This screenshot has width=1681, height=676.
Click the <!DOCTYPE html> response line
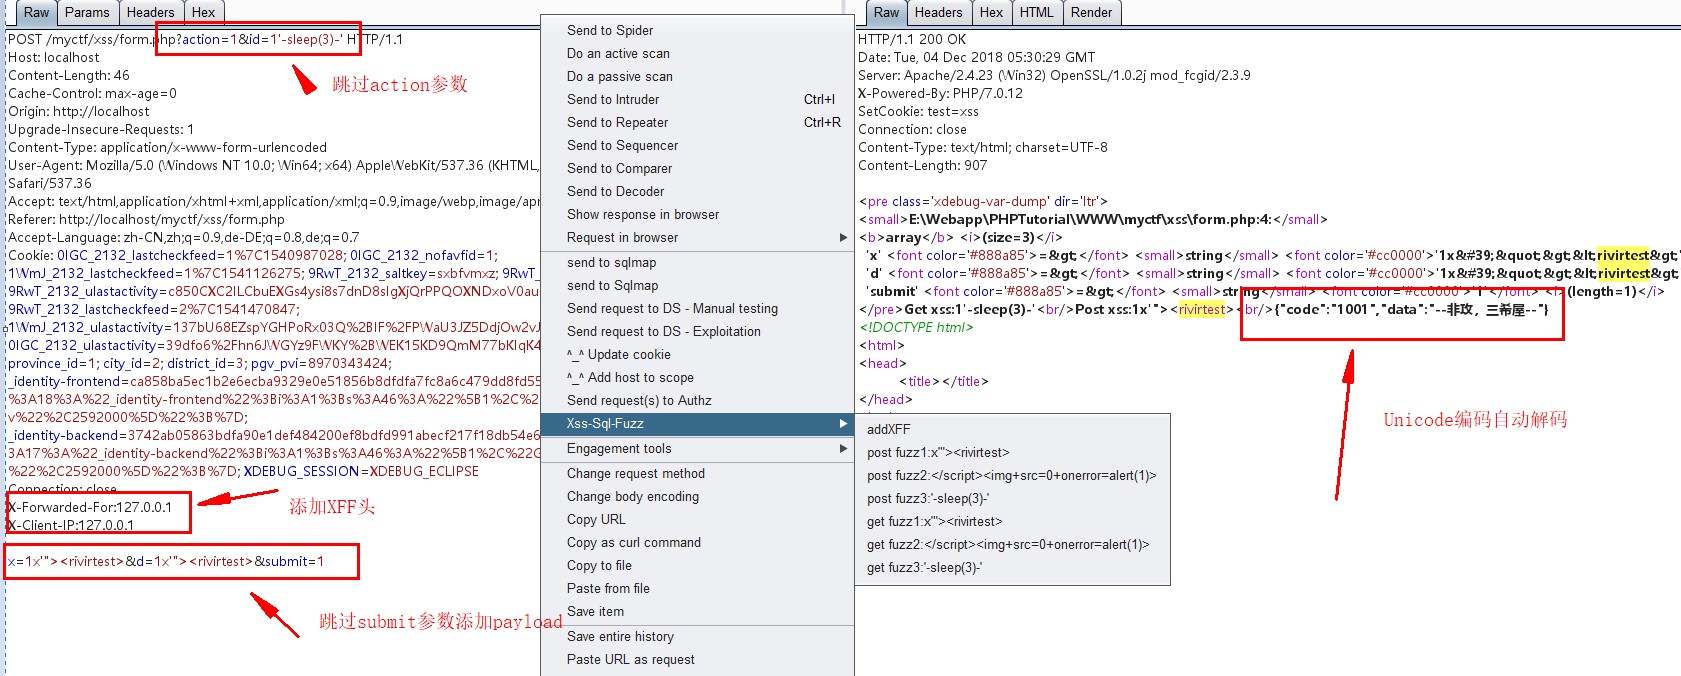916,327
